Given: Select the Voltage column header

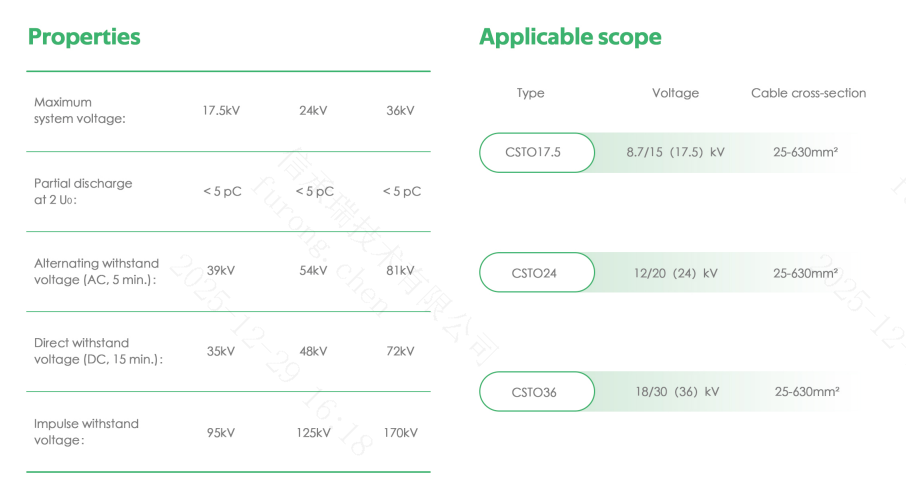Looking at the screenshot, I should 675,93.
